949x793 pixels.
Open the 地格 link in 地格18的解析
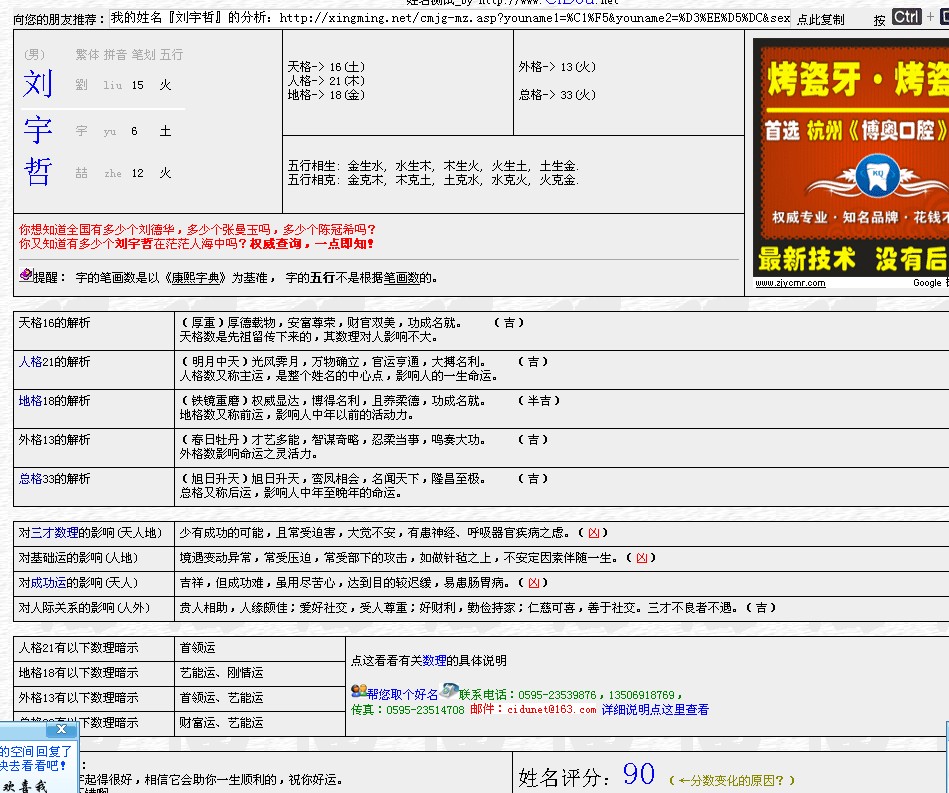pyautogui.click(x=30, y=401)
